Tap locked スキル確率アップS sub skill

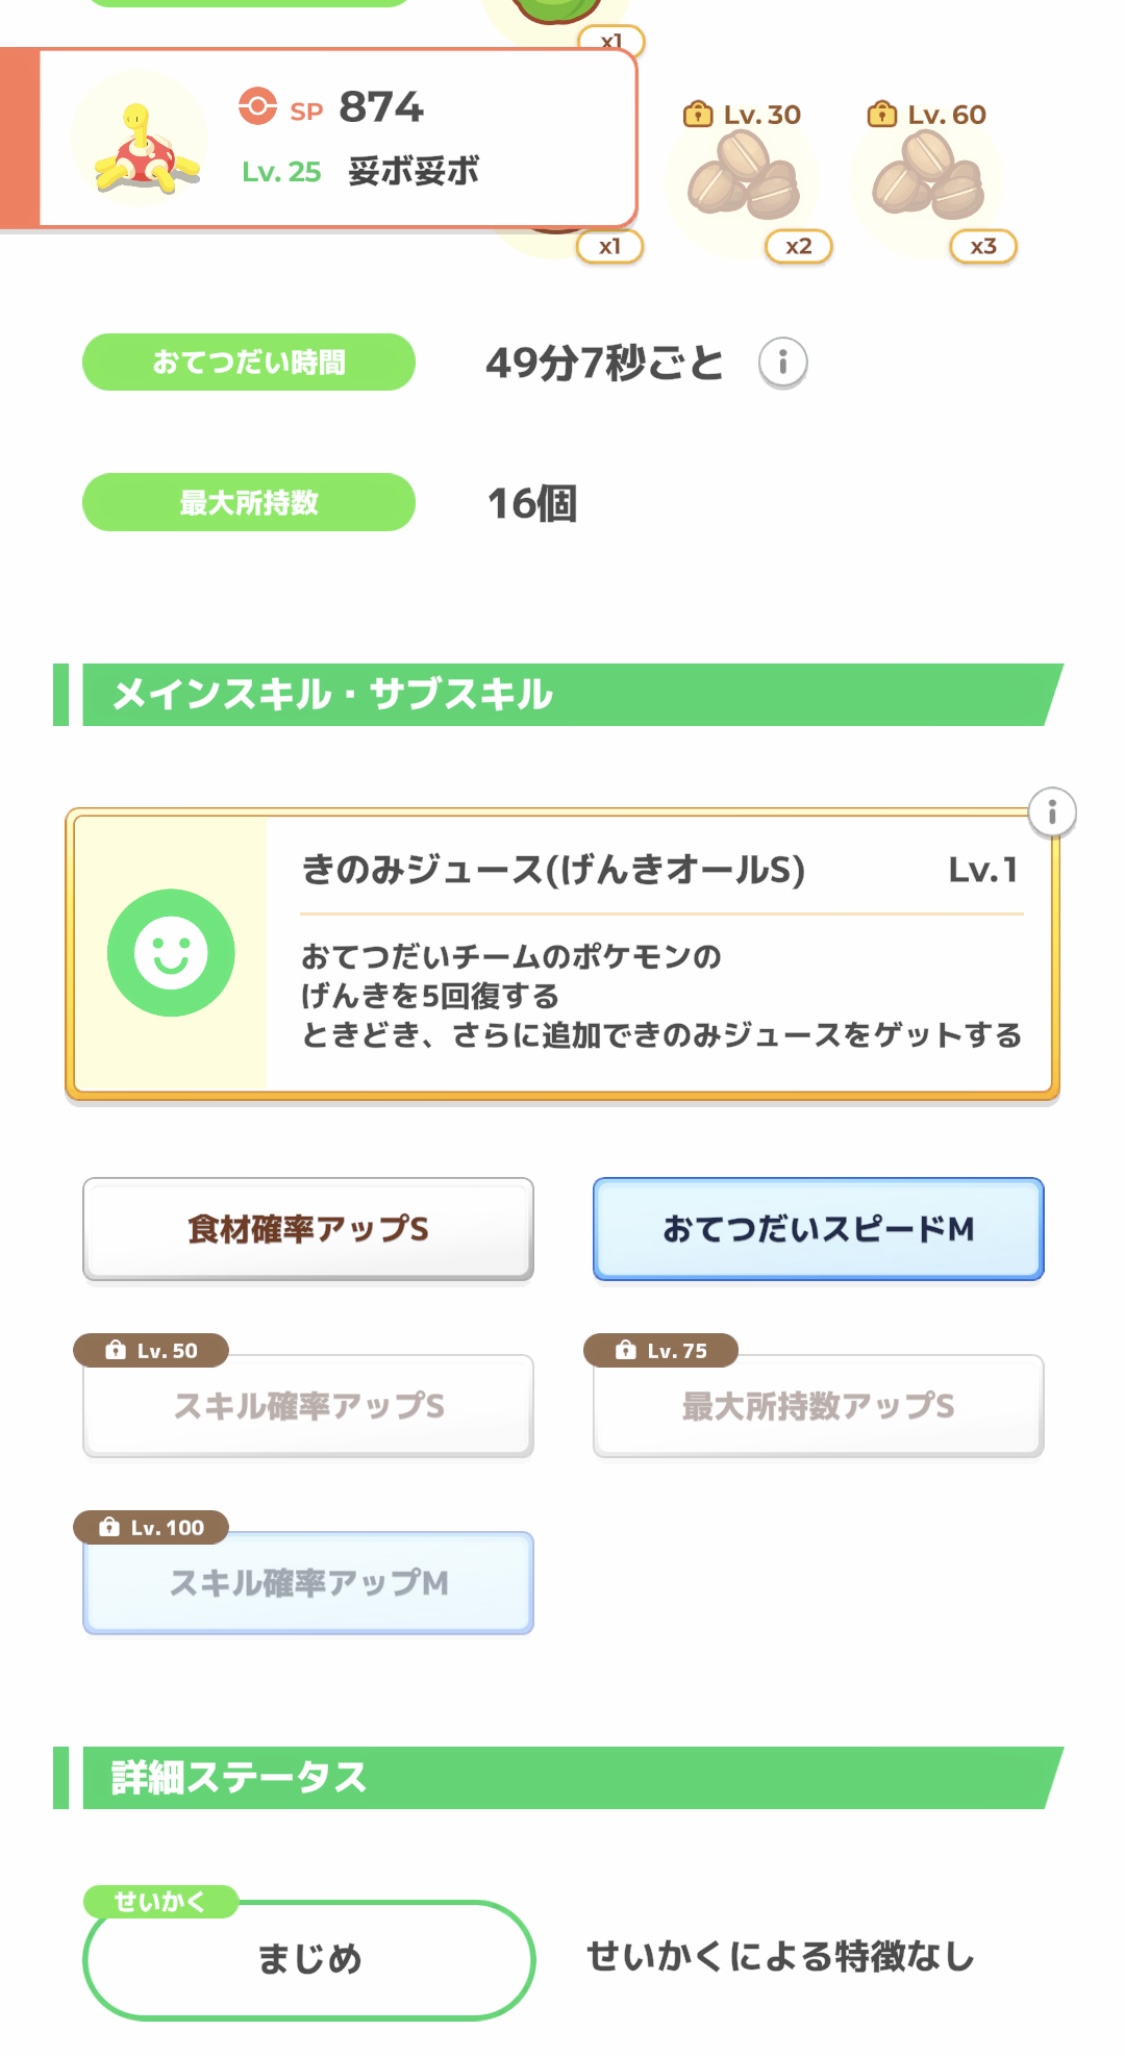point(308,1407)
